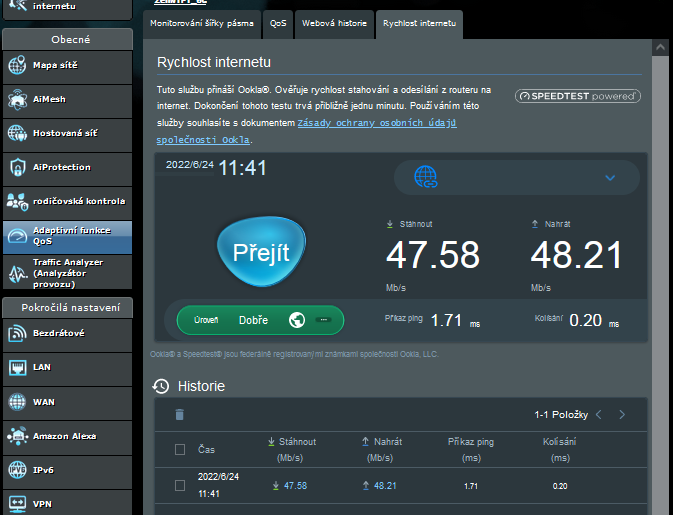
Task: Click the Traffic Analyzer graph icon
Action: pos(17,272)
